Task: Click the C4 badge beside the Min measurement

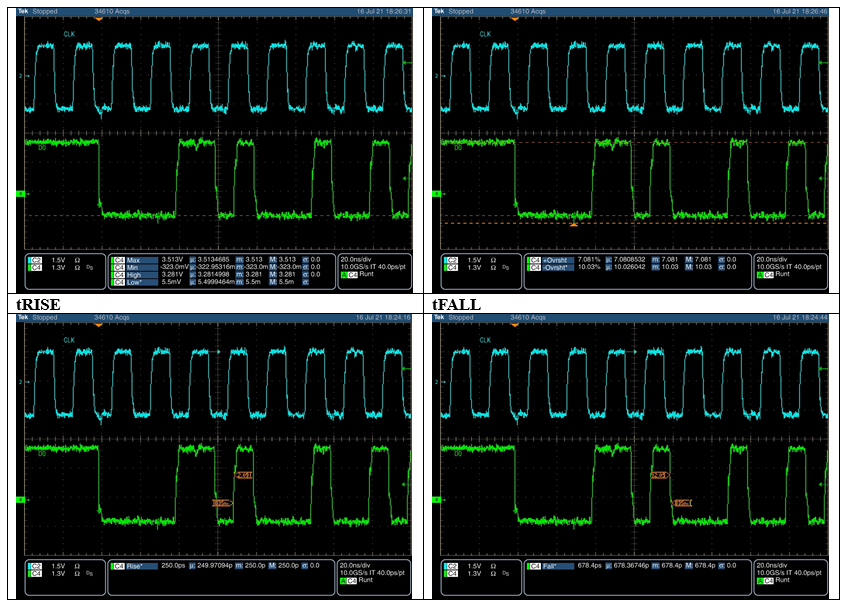Action: coord(118,267)
